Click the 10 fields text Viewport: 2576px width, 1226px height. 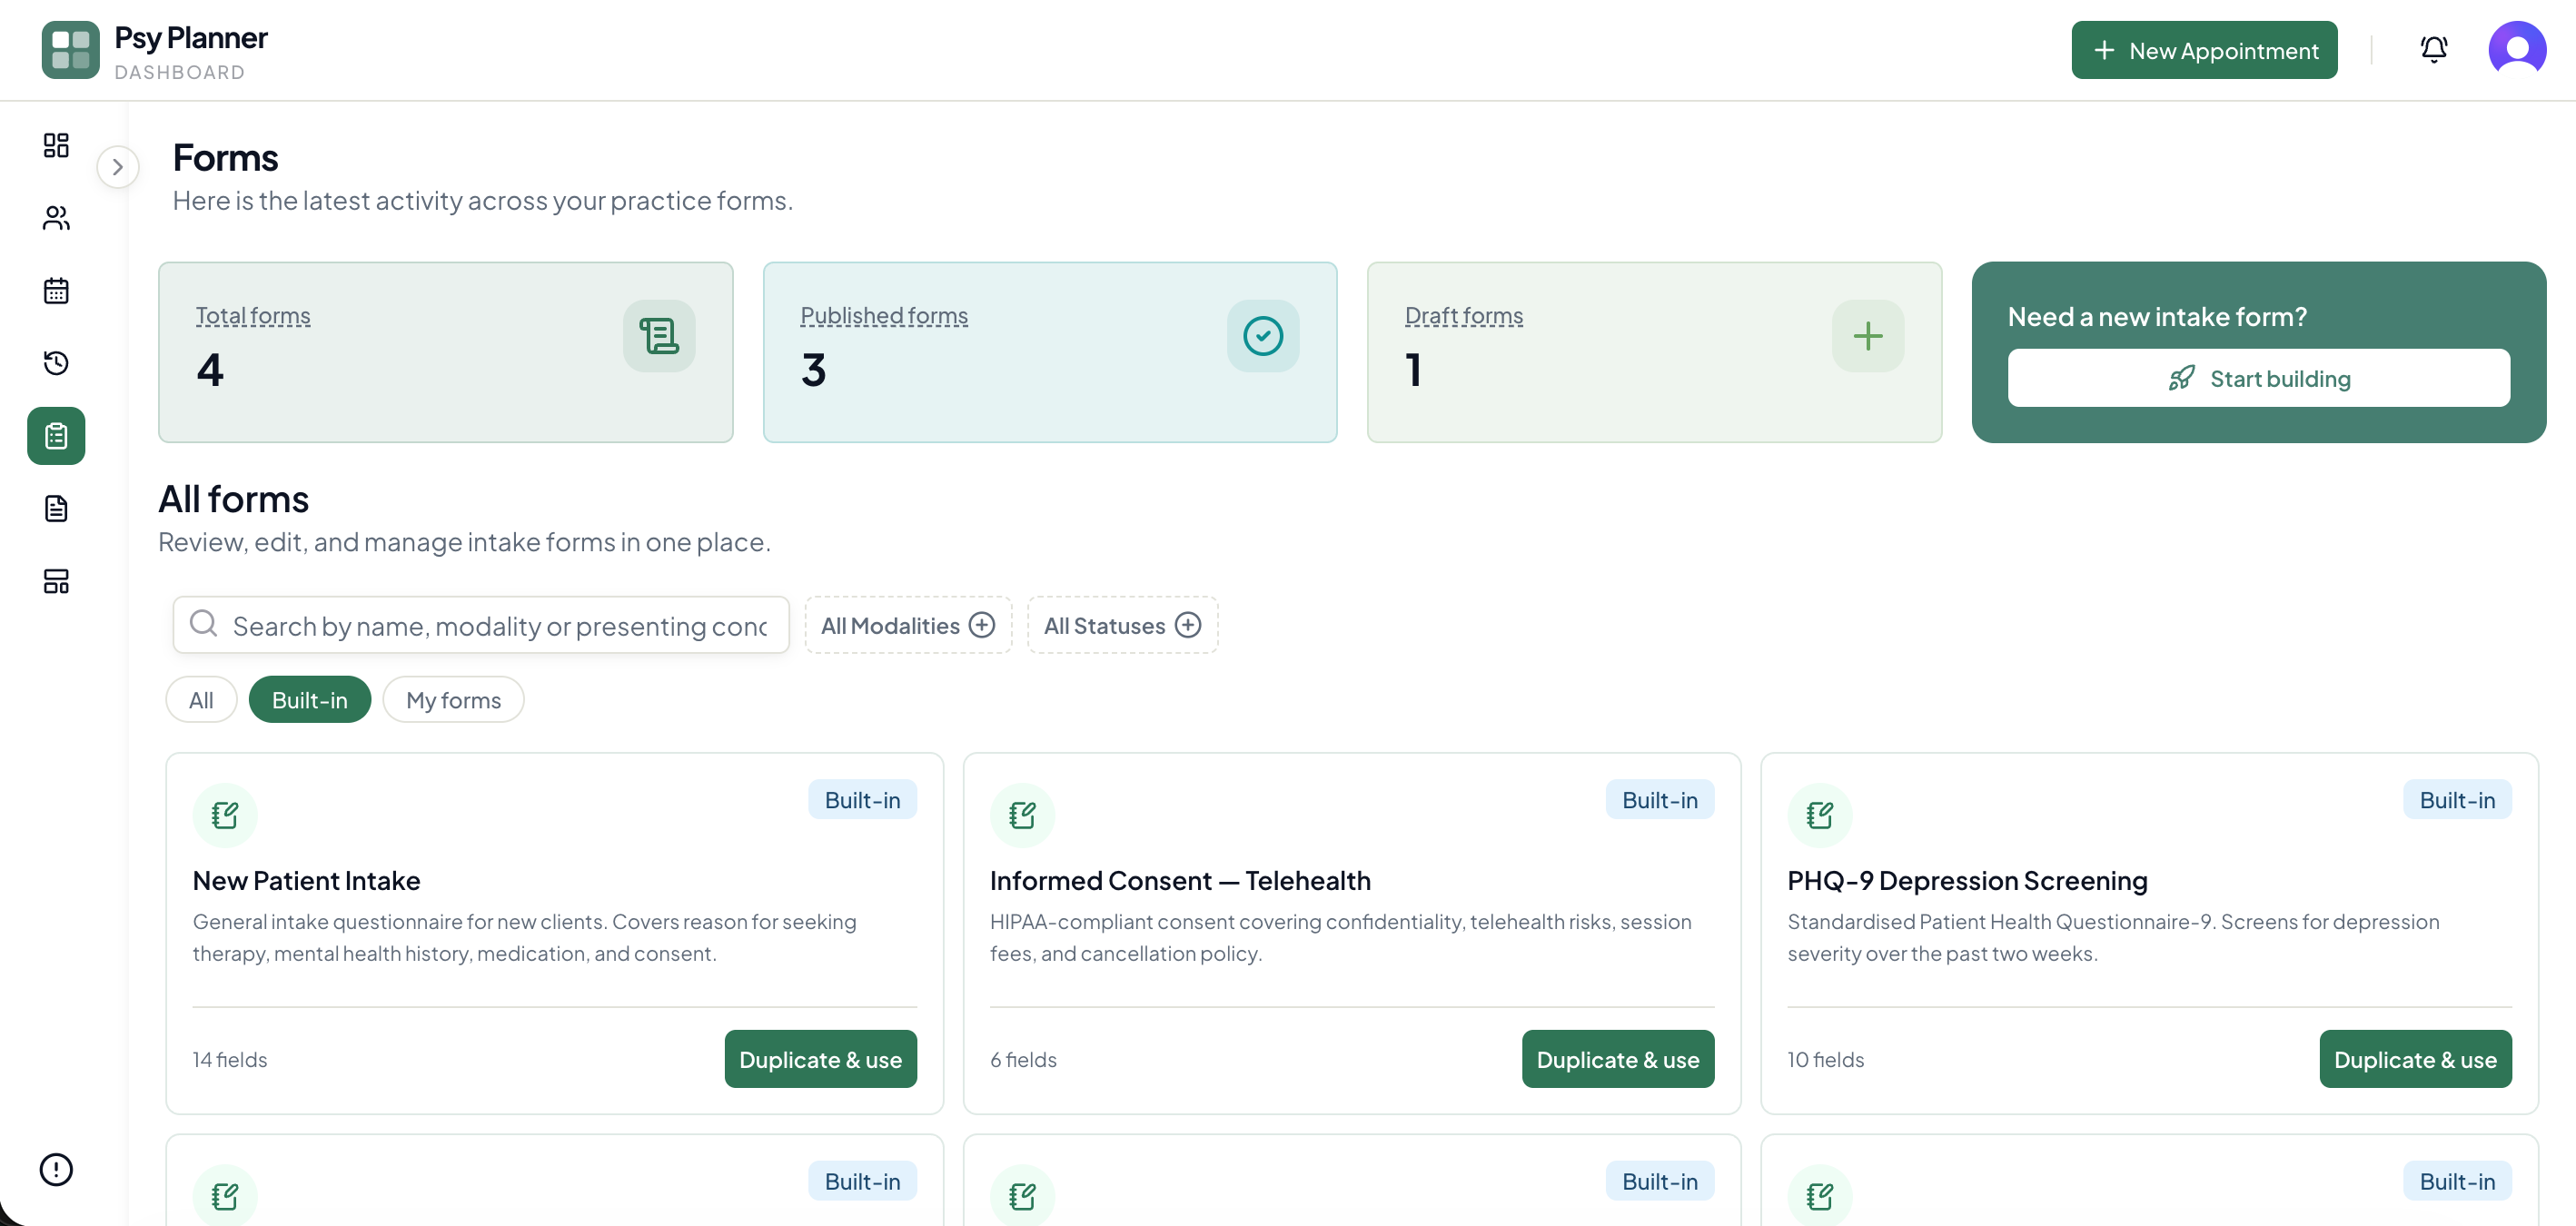(1826, 1059)
